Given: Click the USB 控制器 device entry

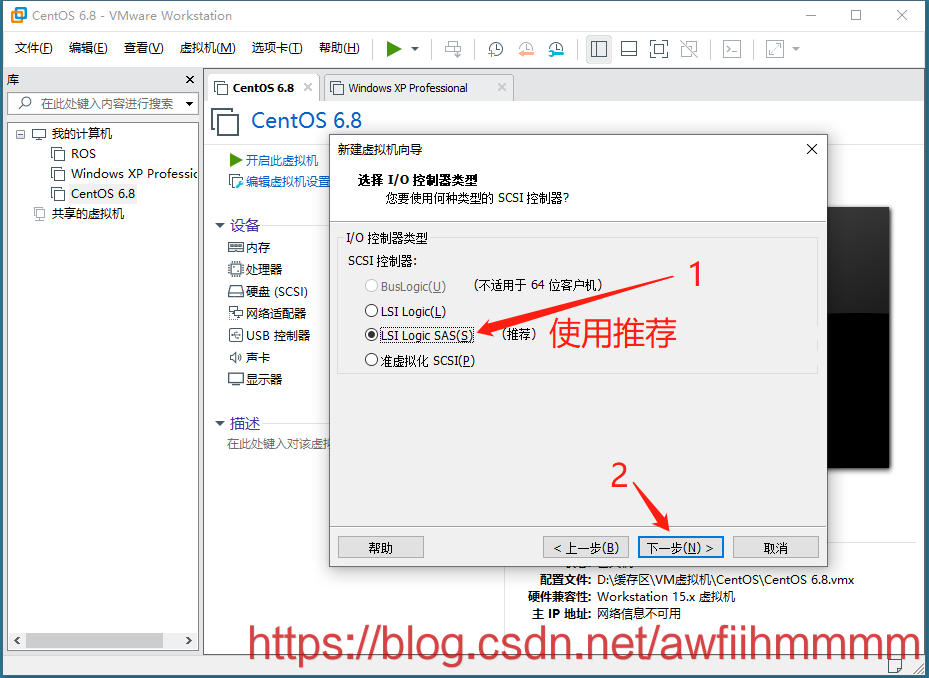Looking at the screenshot, I should click(x=269, y=335).
